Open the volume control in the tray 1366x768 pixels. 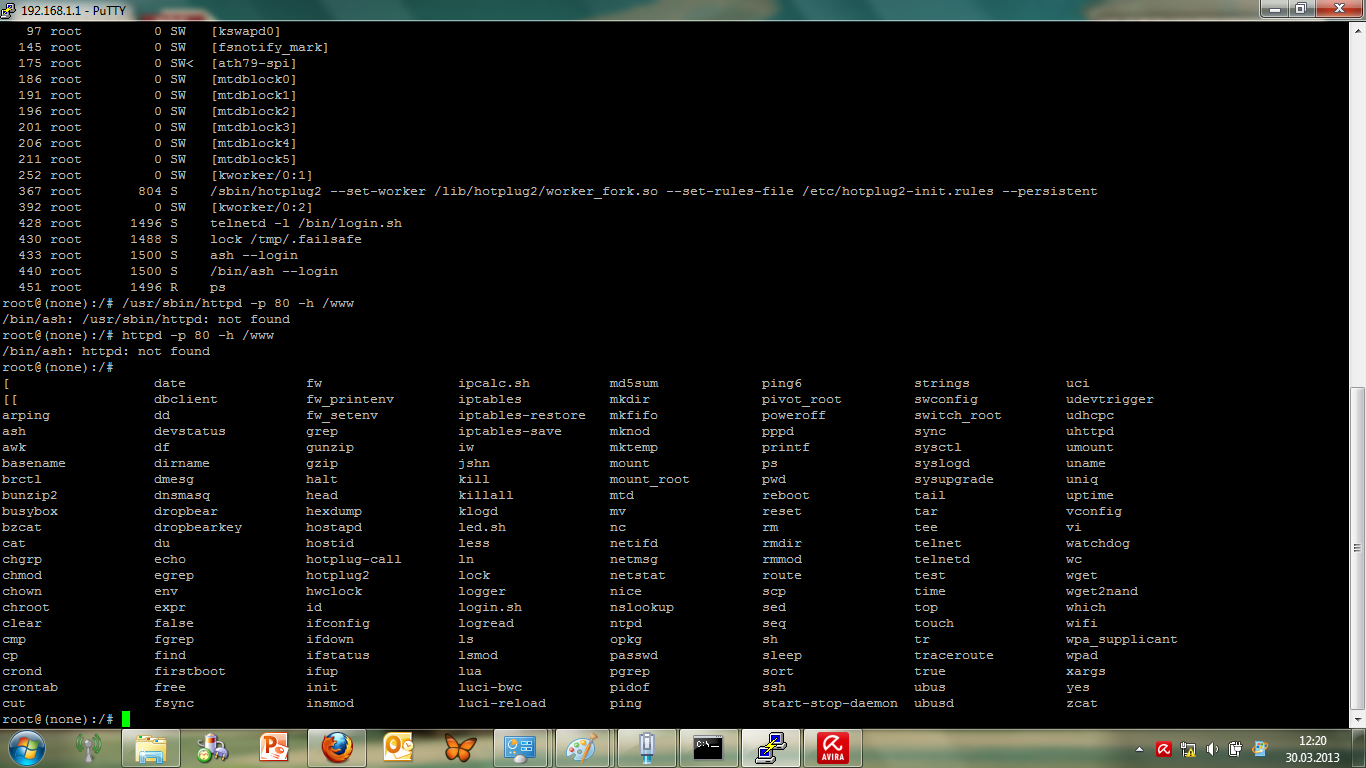[1211, 749]
